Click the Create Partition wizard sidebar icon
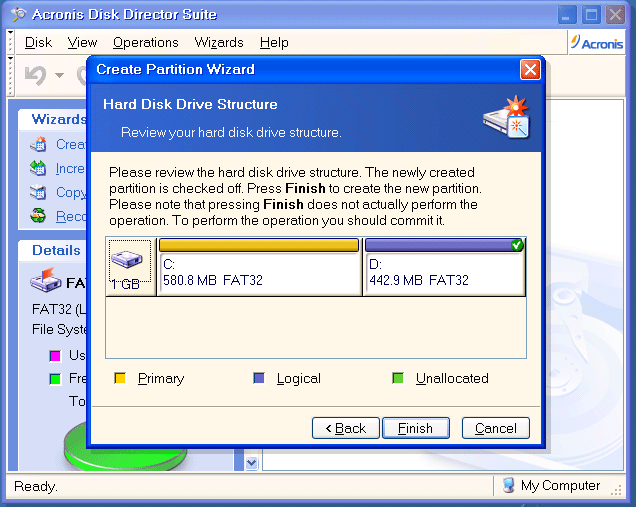The height and width of the screenshot is (507, 636). pyautogui.click(x=39, y=145)
